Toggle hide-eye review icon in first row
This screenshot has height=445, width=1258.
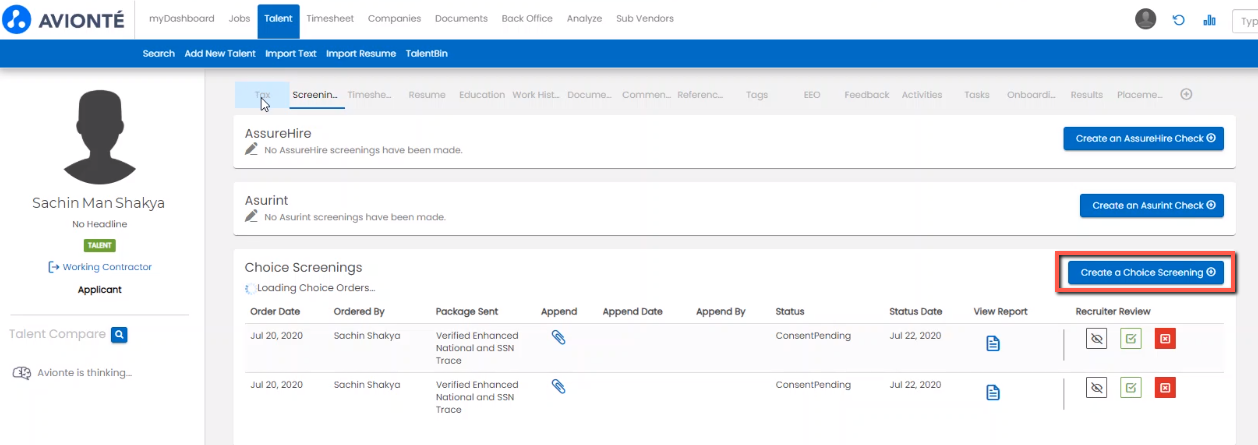tap(1096, 339)
